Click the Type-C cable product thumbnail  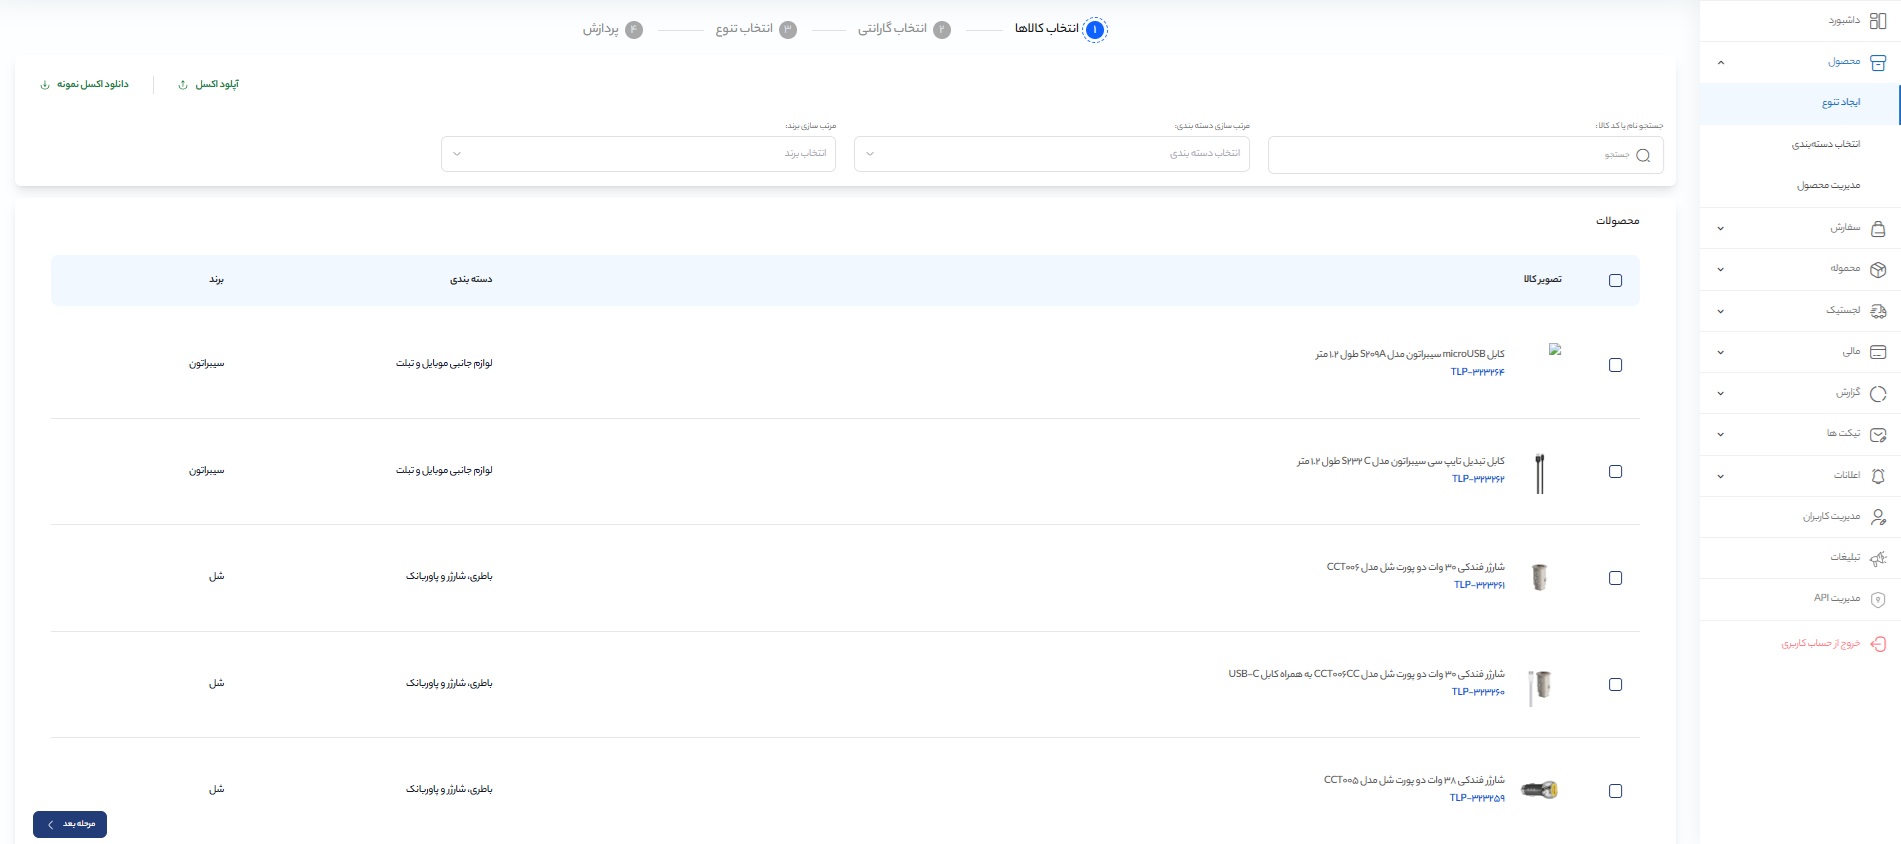click(x=1539, y=473)
